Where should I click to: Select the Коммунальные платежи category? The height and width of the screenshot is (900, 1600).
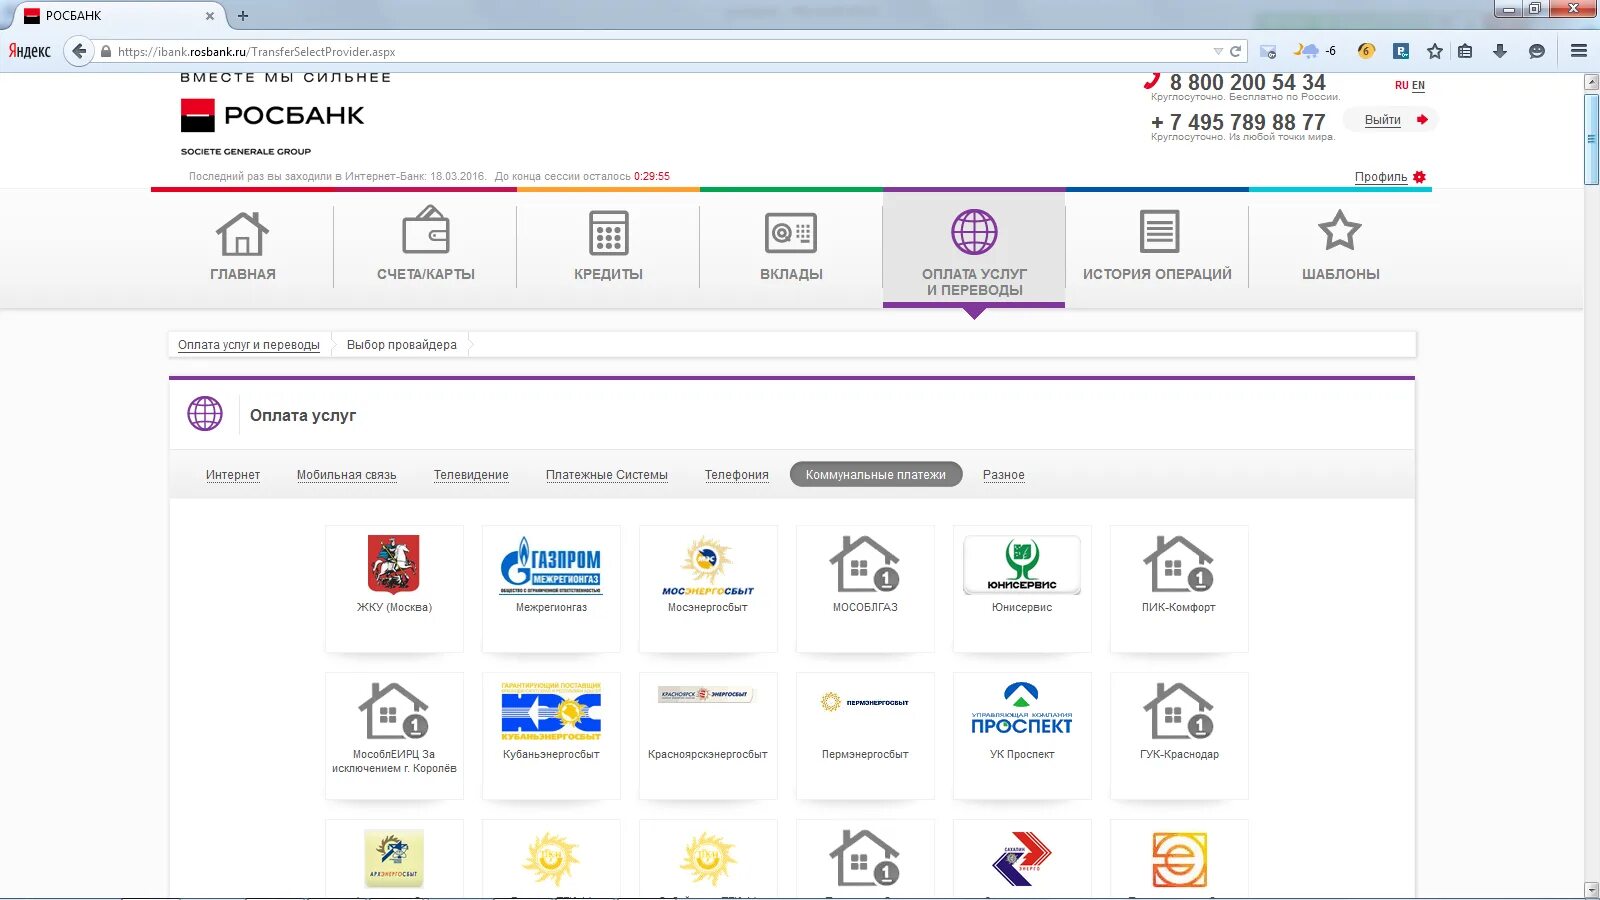coord(876,474)
